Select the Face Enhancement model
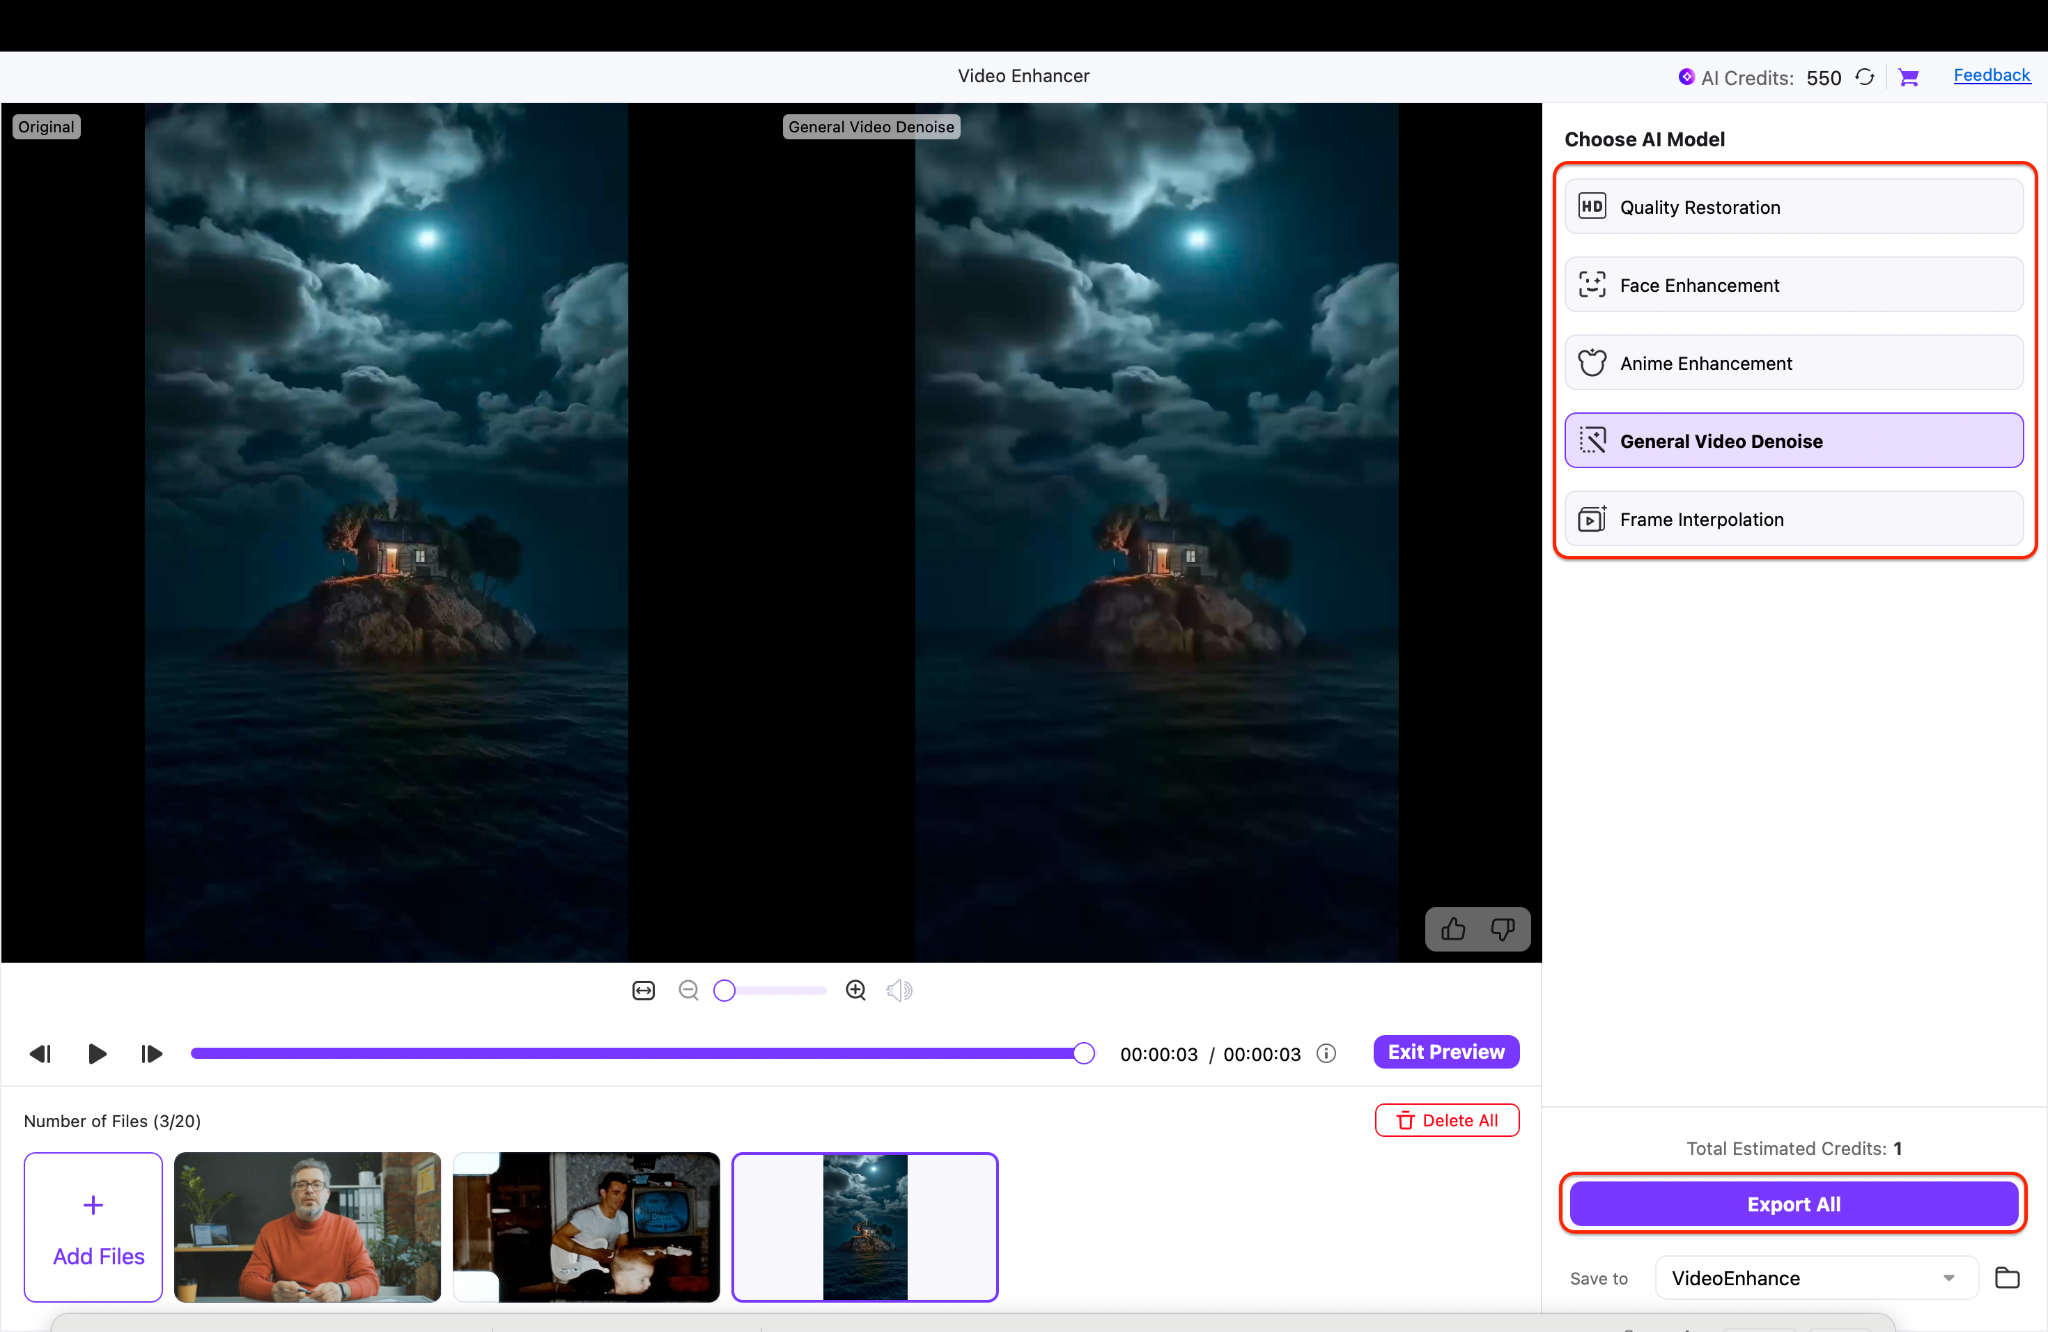This screenshot has width=2048, height=1332. tap(1793, 285)
